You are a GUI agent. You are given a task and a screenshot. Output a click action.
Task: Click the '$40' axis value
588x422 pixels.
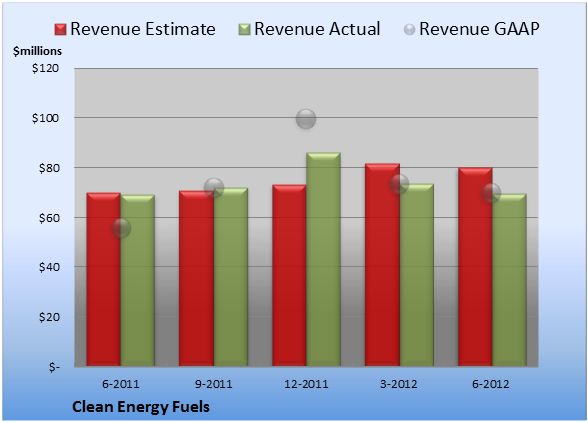pos(49,267)
